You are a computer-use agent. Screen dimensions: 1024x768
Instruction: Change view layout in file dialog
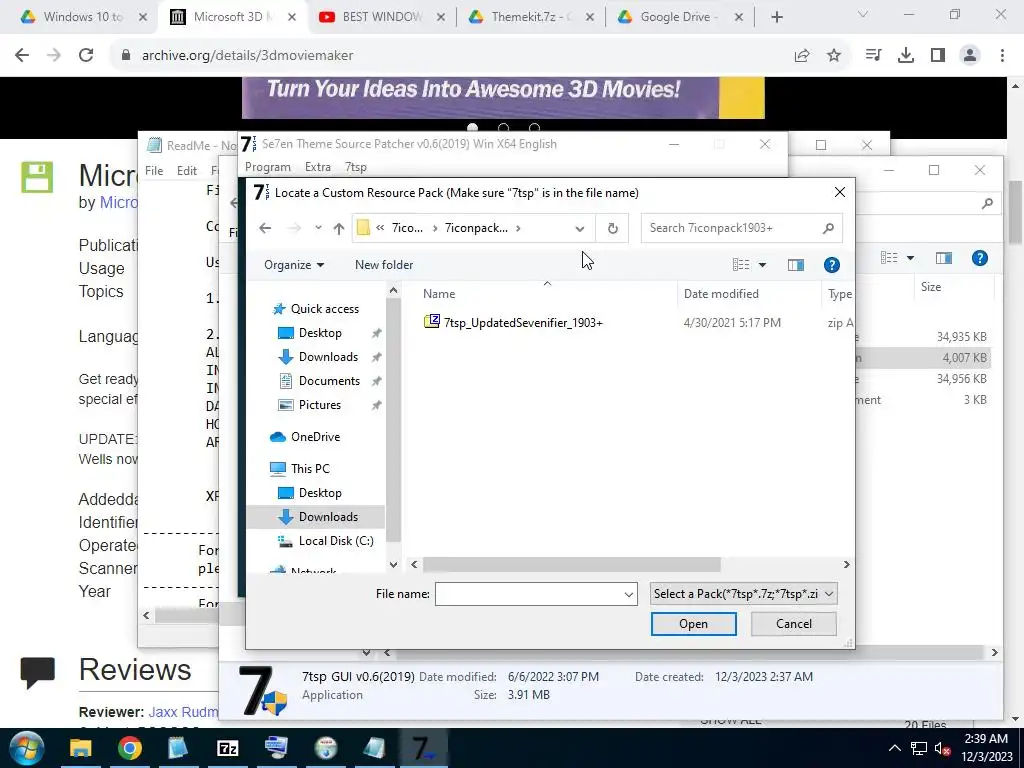pyautogui.click(x=741, y=264)
